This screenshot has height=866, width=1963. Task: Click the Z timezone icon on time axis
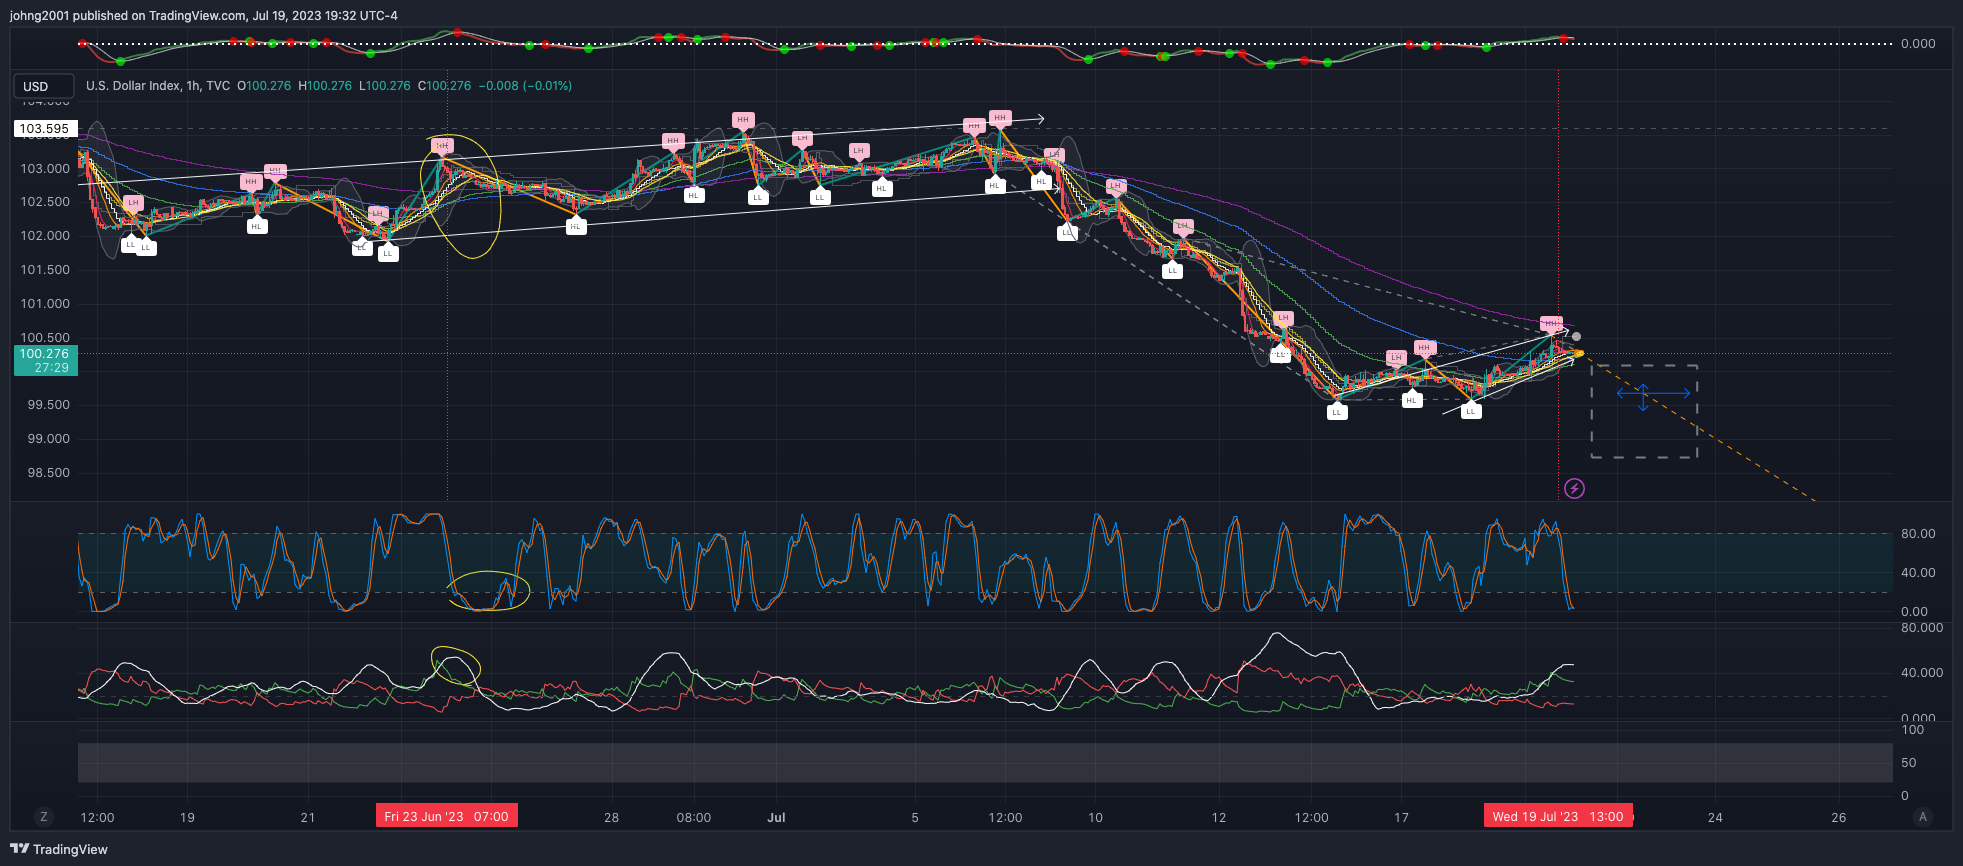tap(43, 817)
